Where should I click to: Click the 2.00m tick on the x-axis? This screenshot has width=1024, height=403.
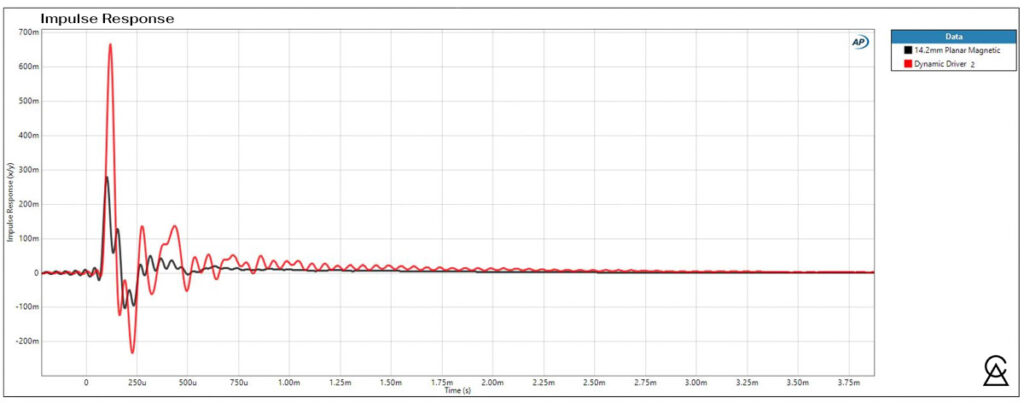point(492,383)
